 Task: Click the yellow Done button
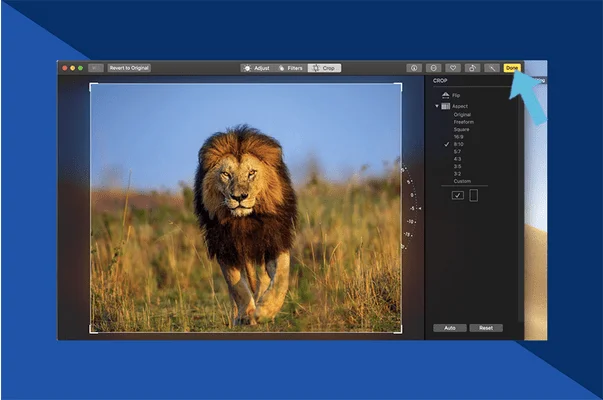point(512,68)
